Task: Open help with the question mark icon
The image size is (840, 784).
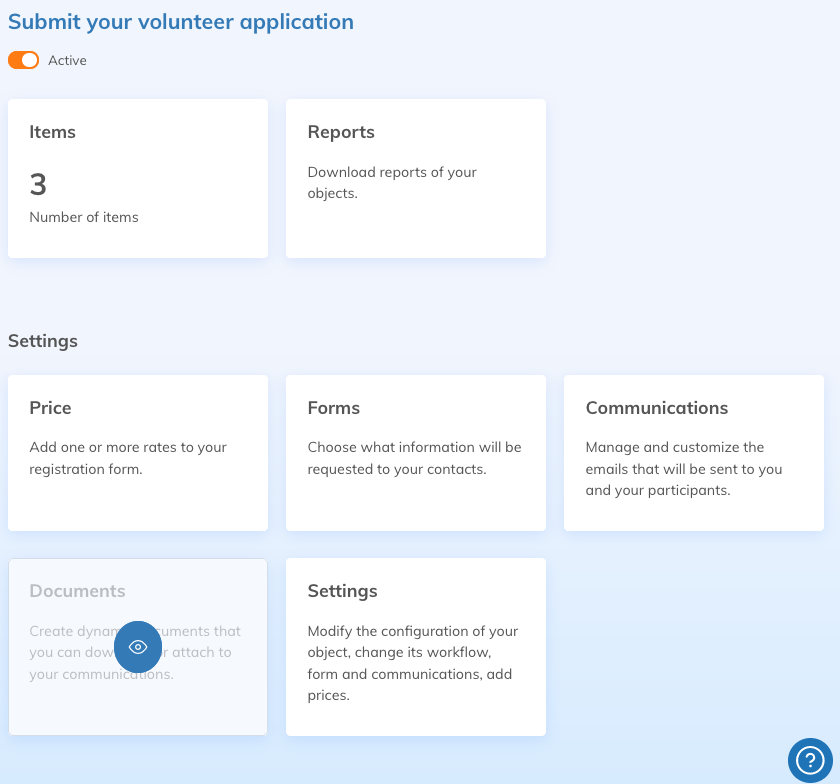Action: point(809,759)
